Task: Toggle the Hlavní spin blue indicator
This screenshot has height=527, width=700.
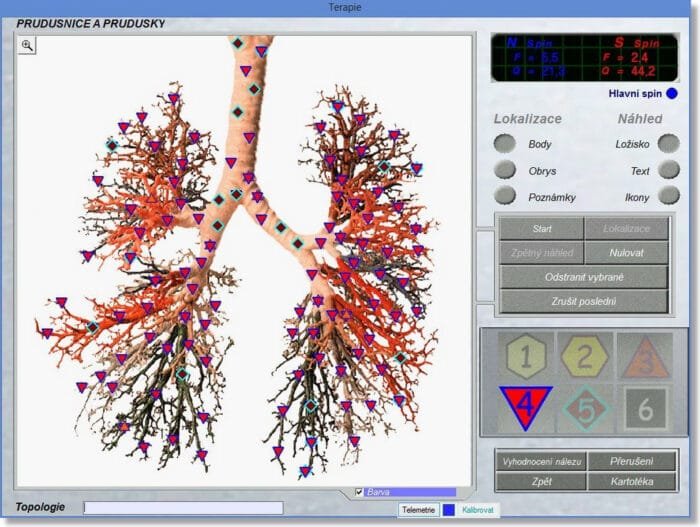Action: point(671,93)
